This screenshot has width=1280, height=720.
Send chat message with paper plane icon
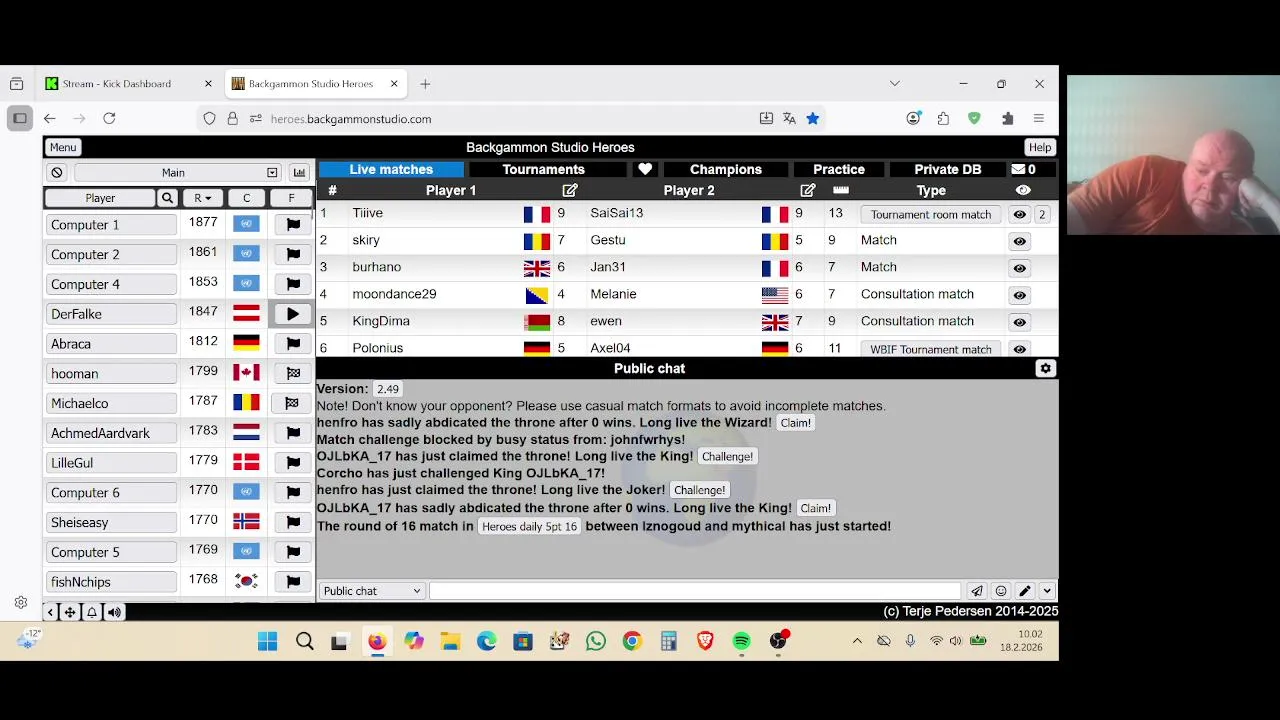(977, 591)
